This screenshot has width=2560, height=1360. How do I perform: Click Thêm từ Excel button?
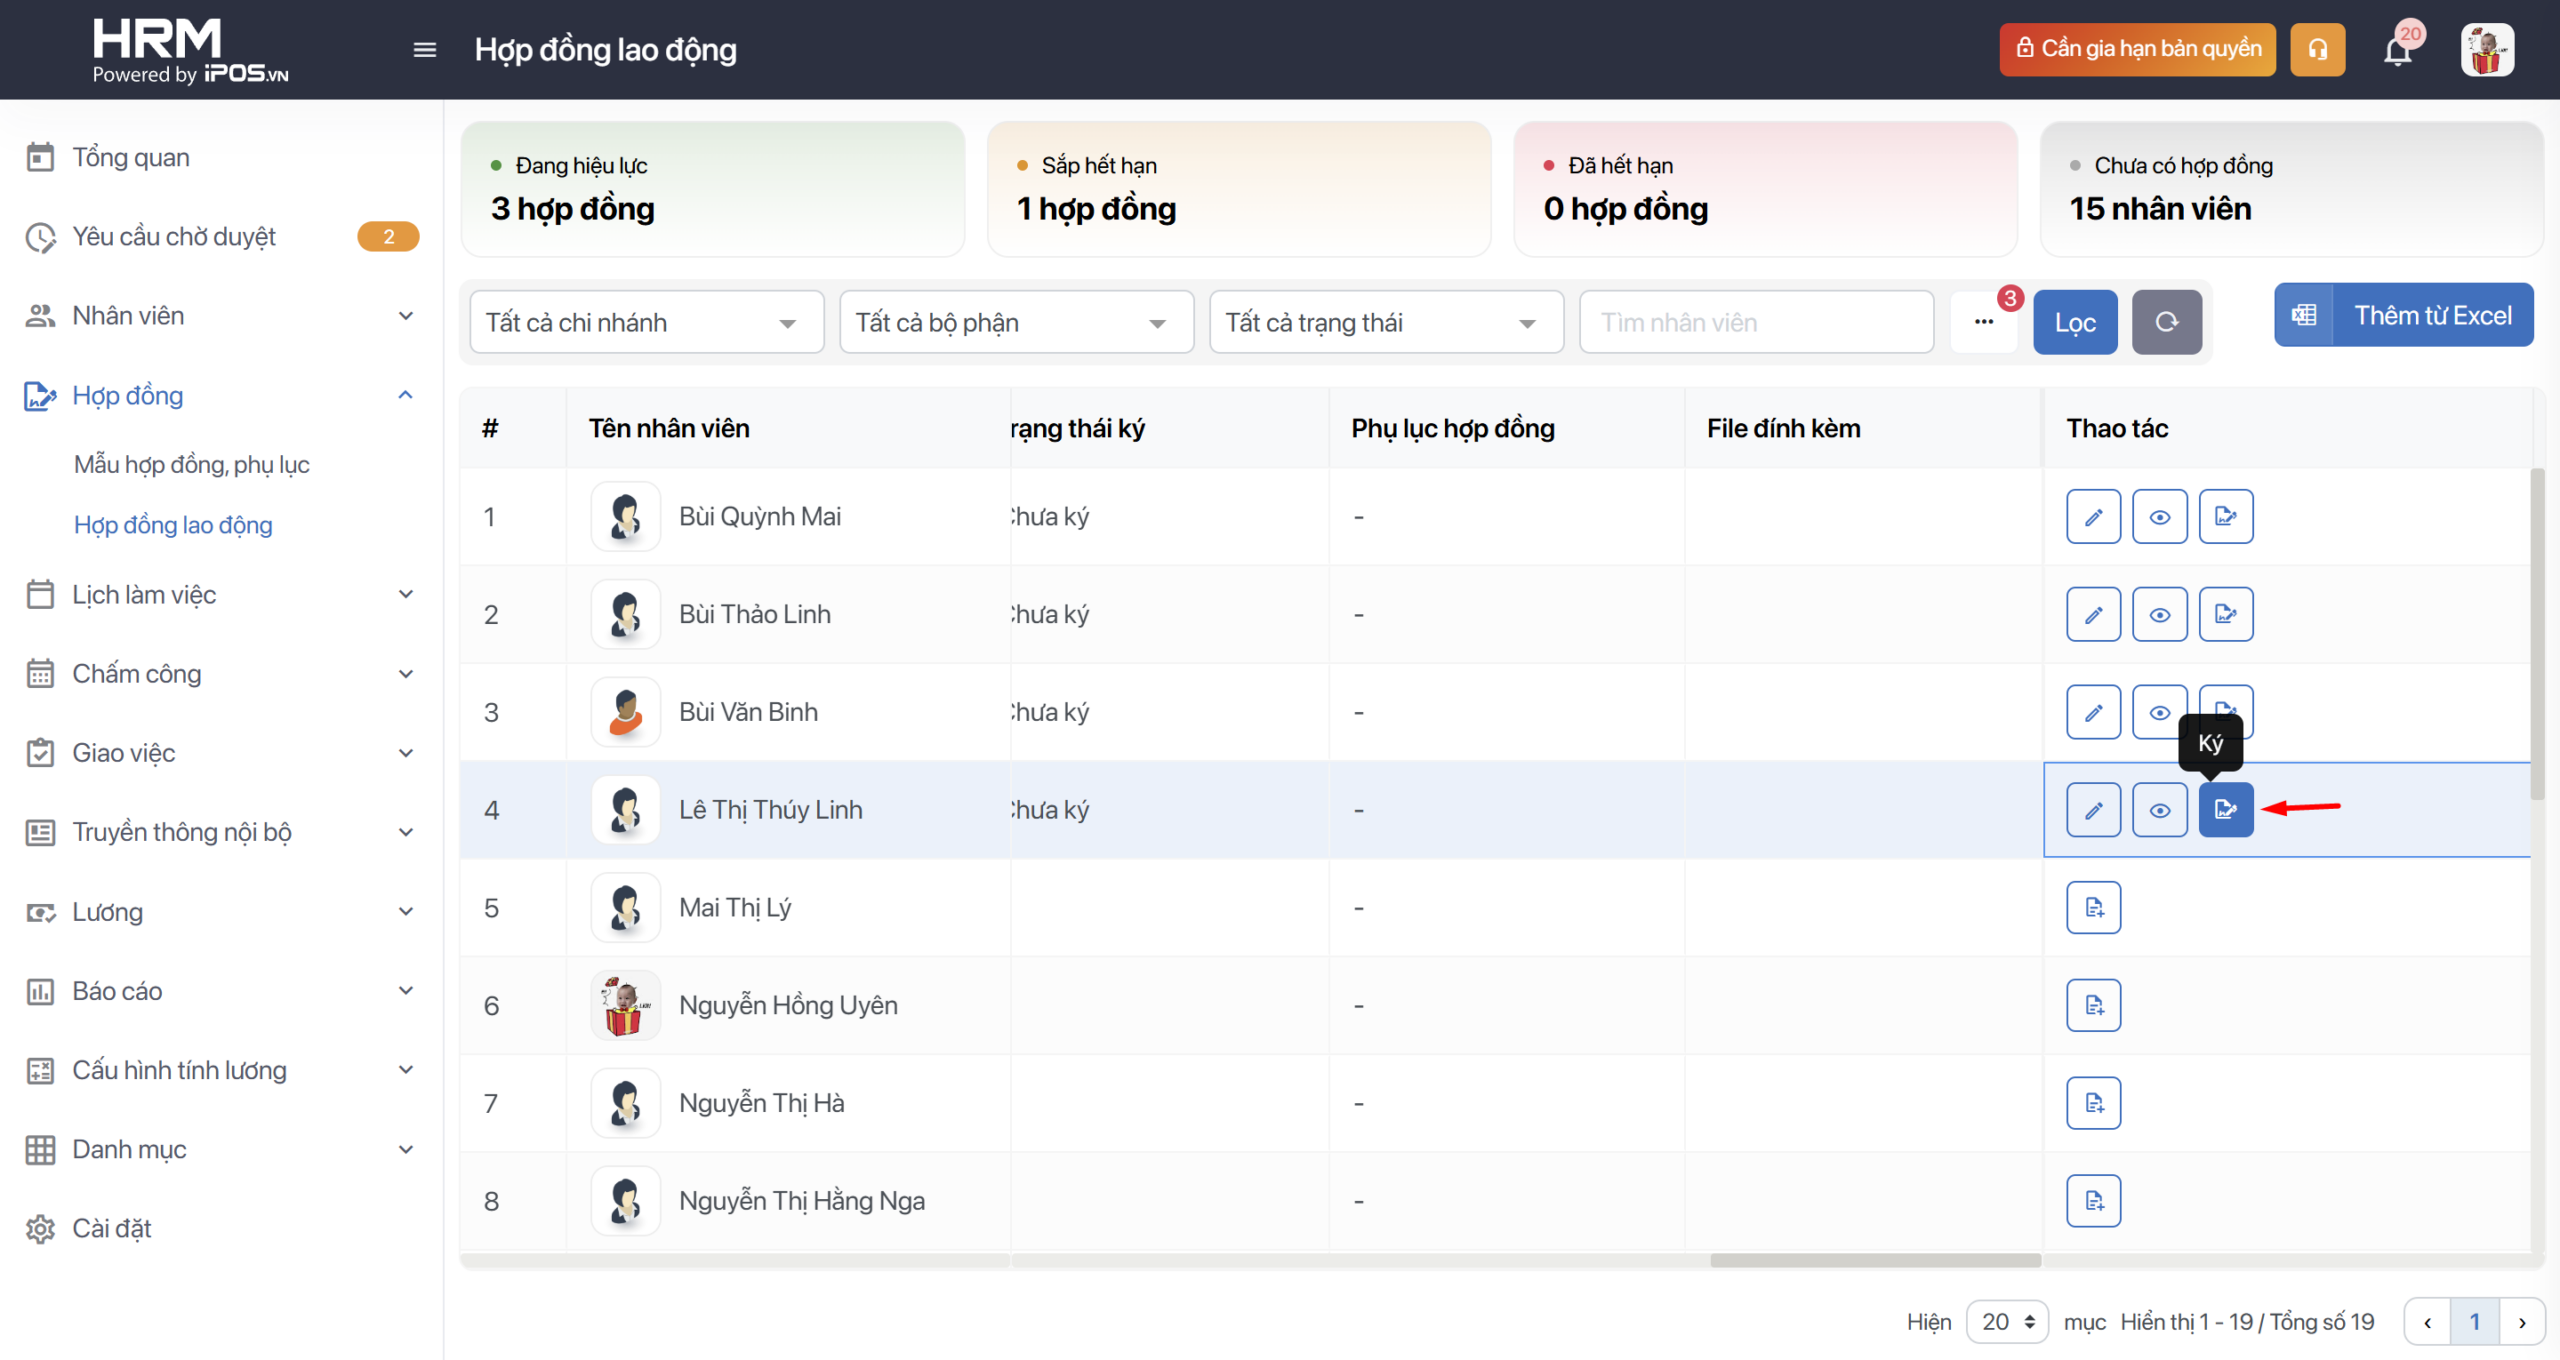coord(2403,316)
